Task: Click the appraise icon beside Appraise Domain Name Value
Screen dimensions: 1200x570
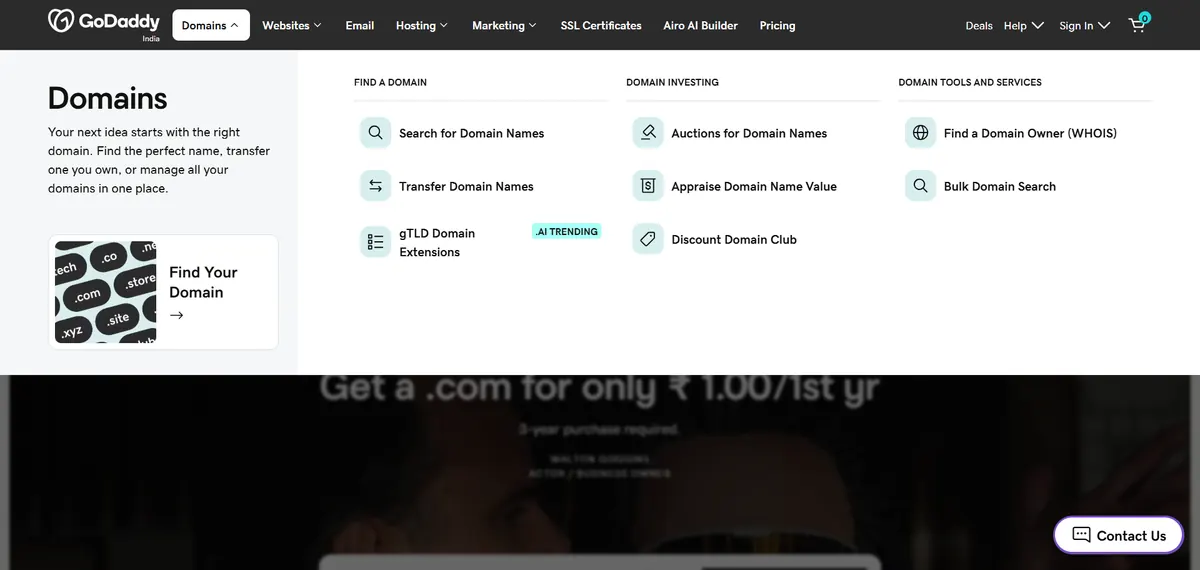Action: (x=648, y=186)
